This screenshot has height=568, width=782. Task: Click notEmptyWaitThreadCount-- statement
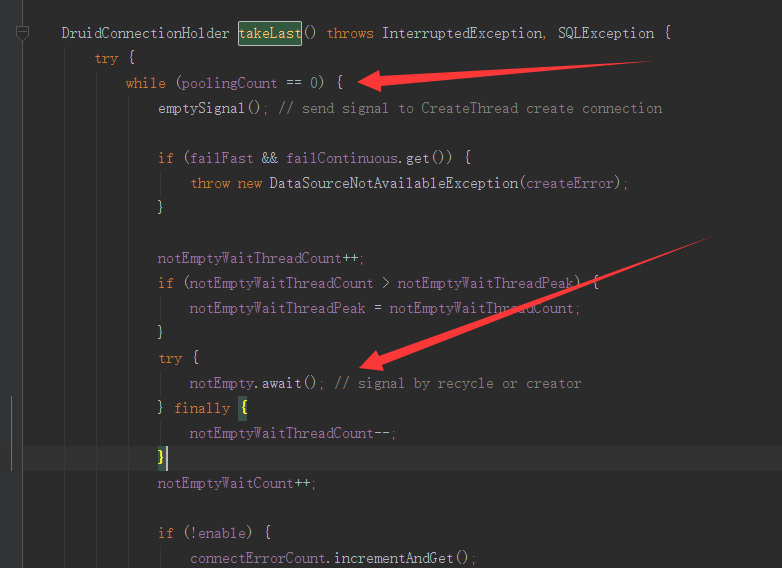pos(290,433)
